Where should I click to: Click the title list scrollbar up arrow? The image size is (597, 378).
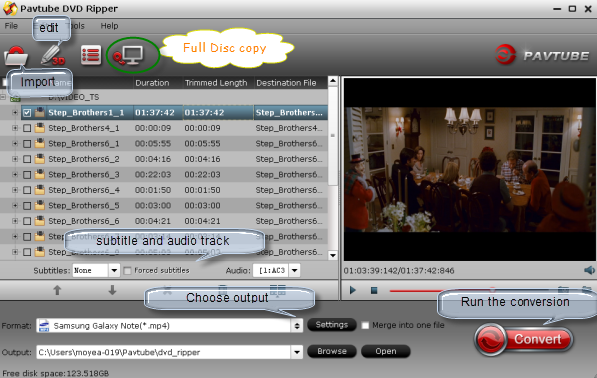pyautogui.click(x=333, y=81)
